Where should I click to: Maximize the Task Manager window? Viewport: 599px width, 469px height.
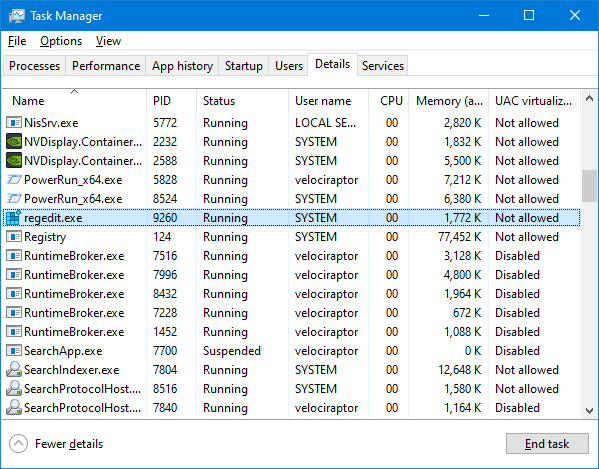coord(529,15)
